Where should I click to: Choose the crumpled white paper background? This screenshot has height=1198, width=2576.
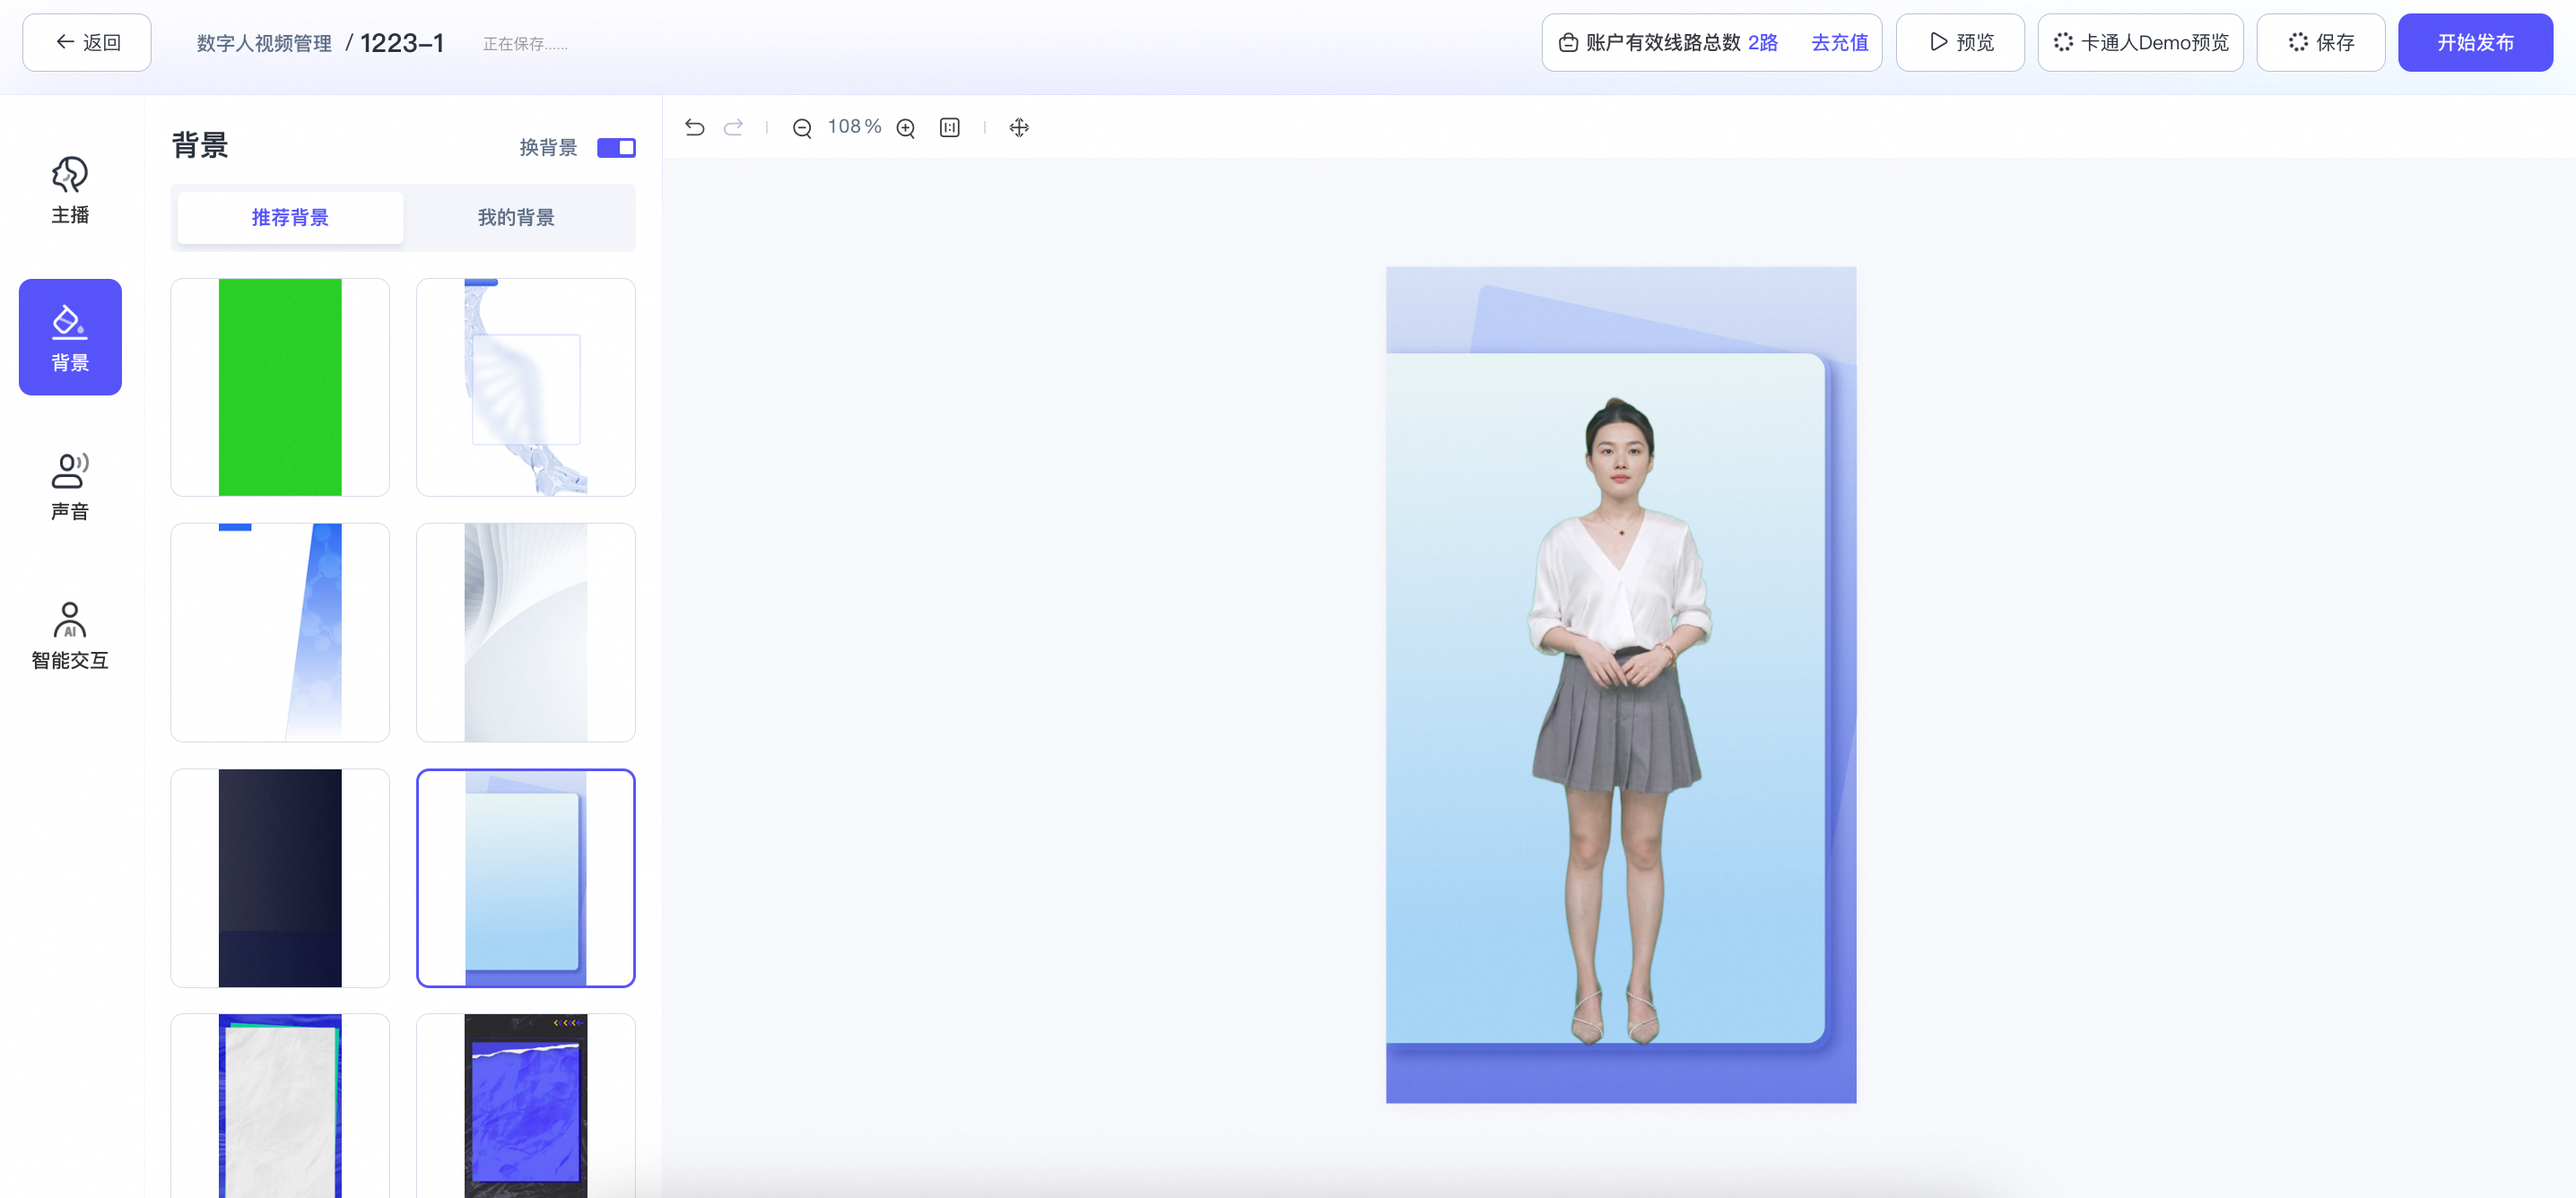point(280,1106)
